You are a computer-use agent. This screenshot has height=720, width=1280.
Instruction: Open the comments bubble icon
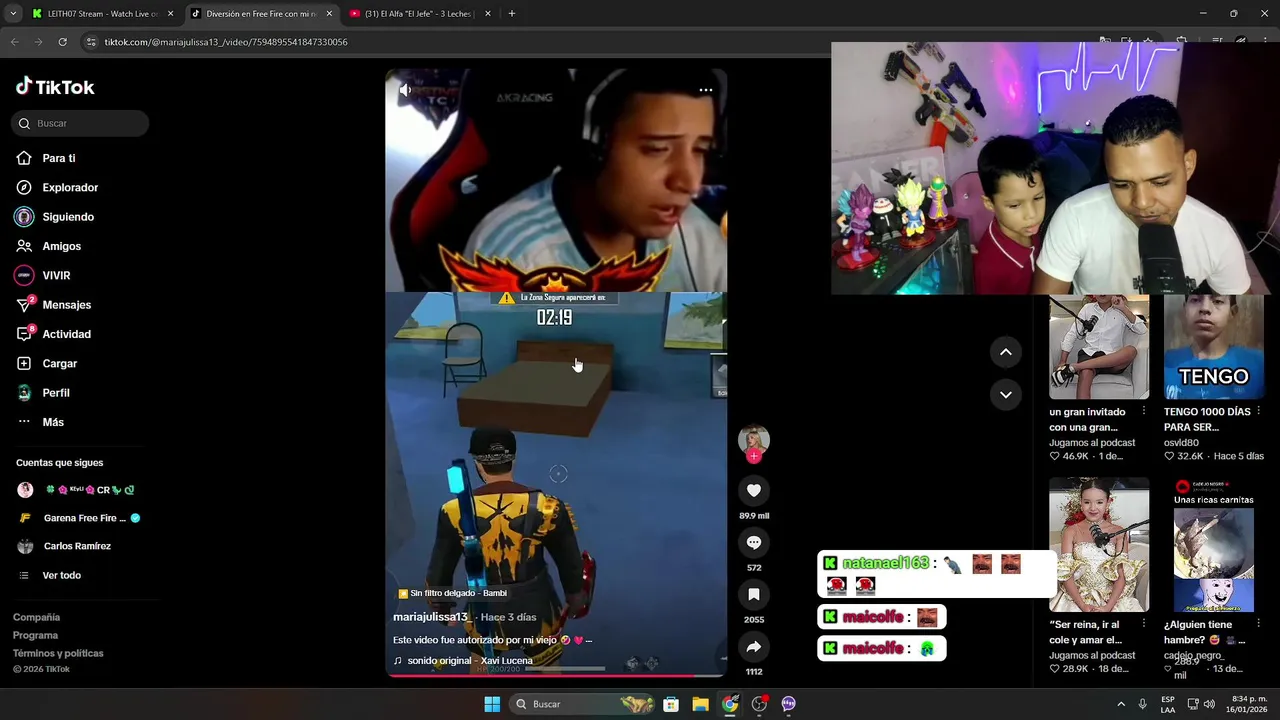(x=754, y=542)
